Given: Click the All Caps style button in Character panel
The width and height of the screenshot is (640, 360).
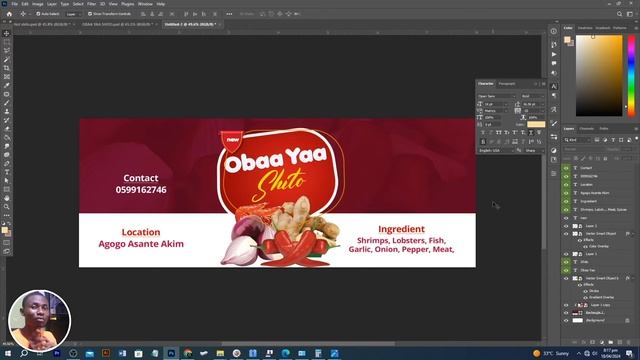Looking at the screenshot, I should pos(498,133).
